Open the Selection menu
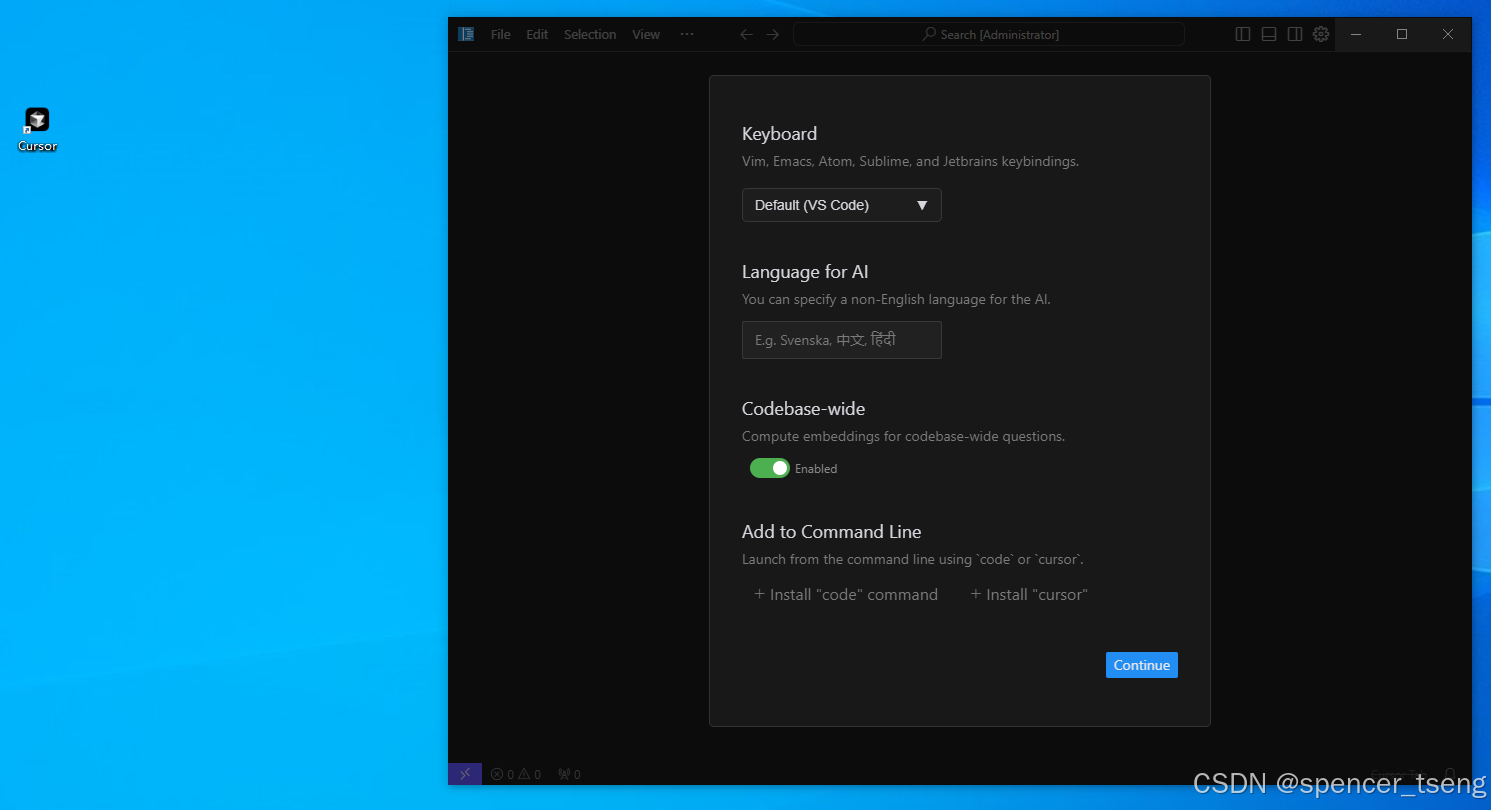1491x810 pixels. click(590, 34)
